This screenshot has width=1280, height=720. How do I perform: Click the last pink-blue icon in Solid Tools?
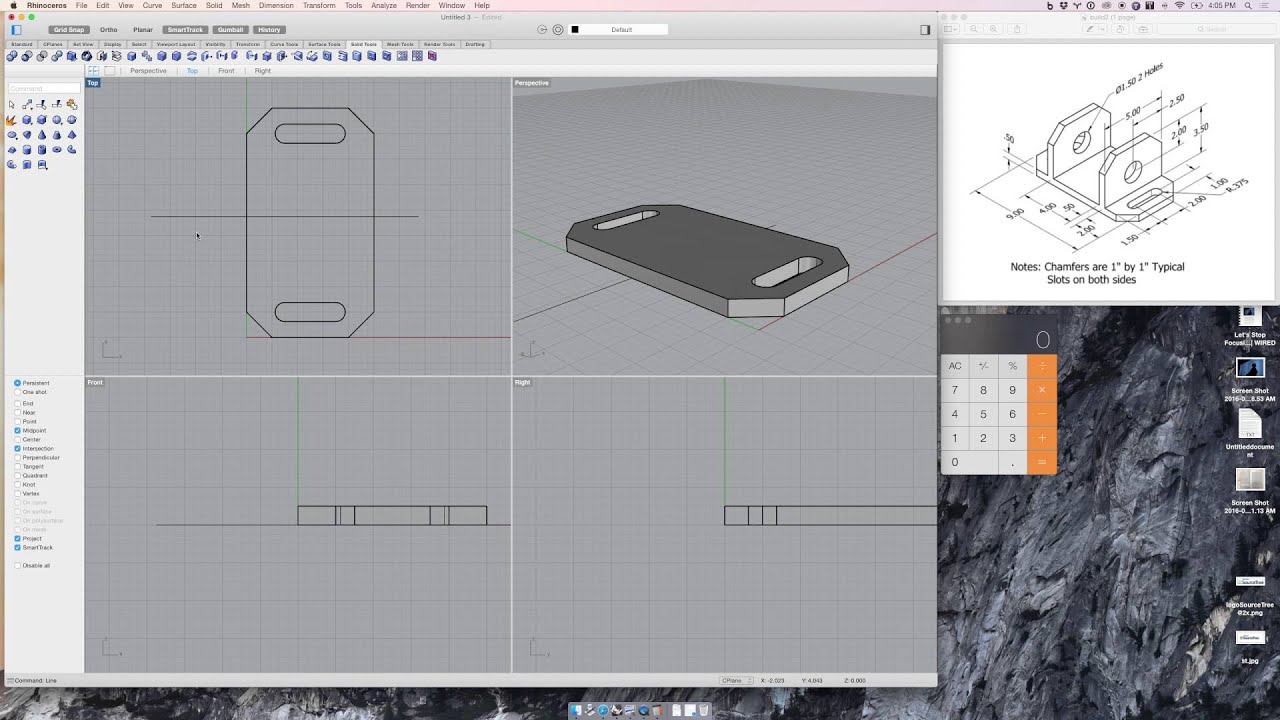432,56
